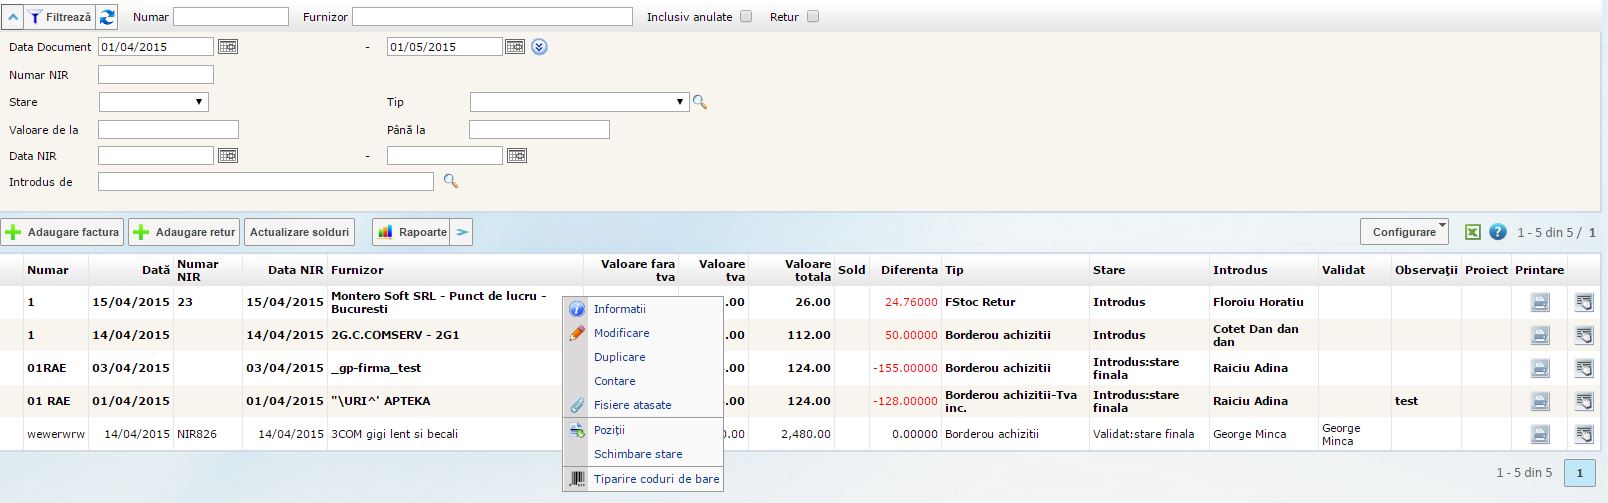Open calendar picker for Data Document start

(x=228, y=47)
